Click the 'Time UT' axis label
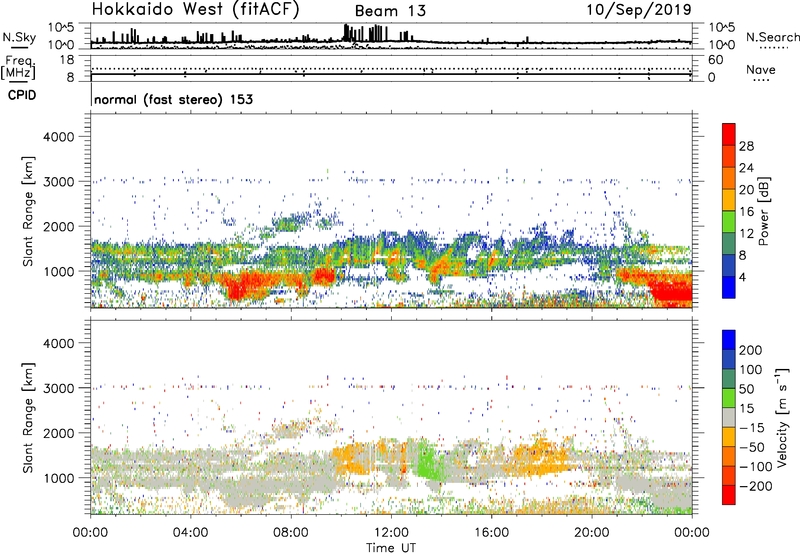Viewport: 800px width, 554px height. point(391,547)
